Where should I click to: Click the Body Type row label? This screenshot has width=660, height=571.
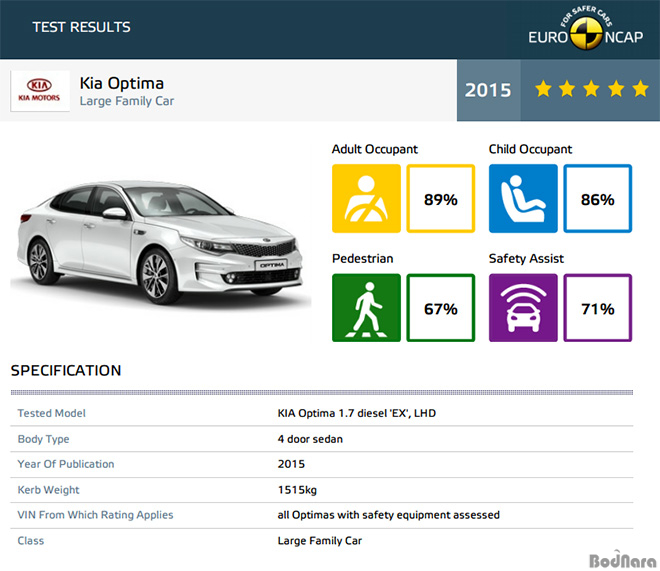click(x=43, y=439)
